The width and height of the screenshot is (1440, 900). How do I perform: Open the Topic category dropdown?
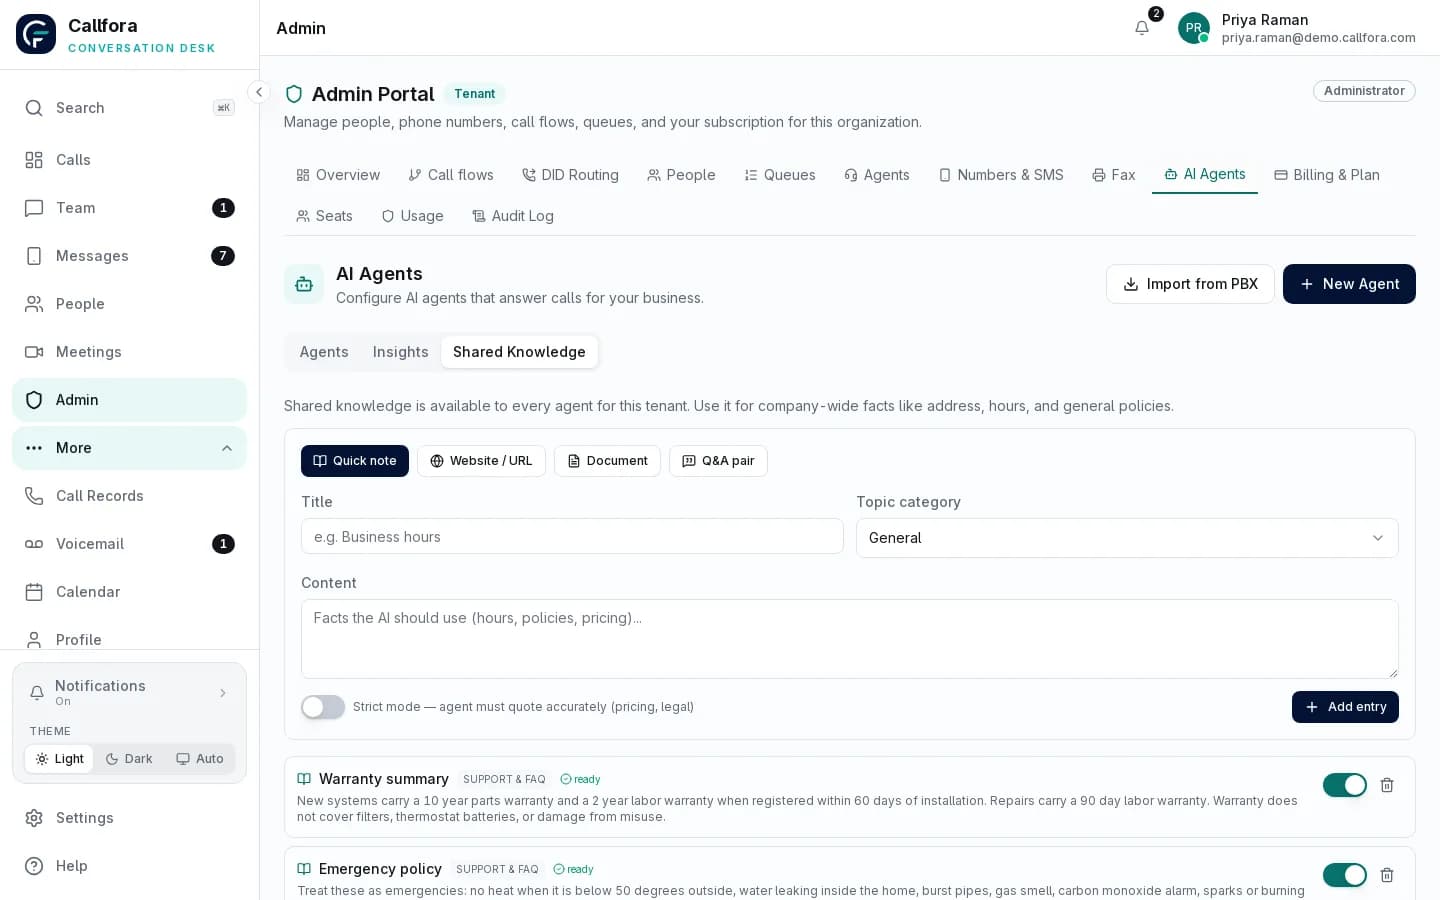point(1127,538)
